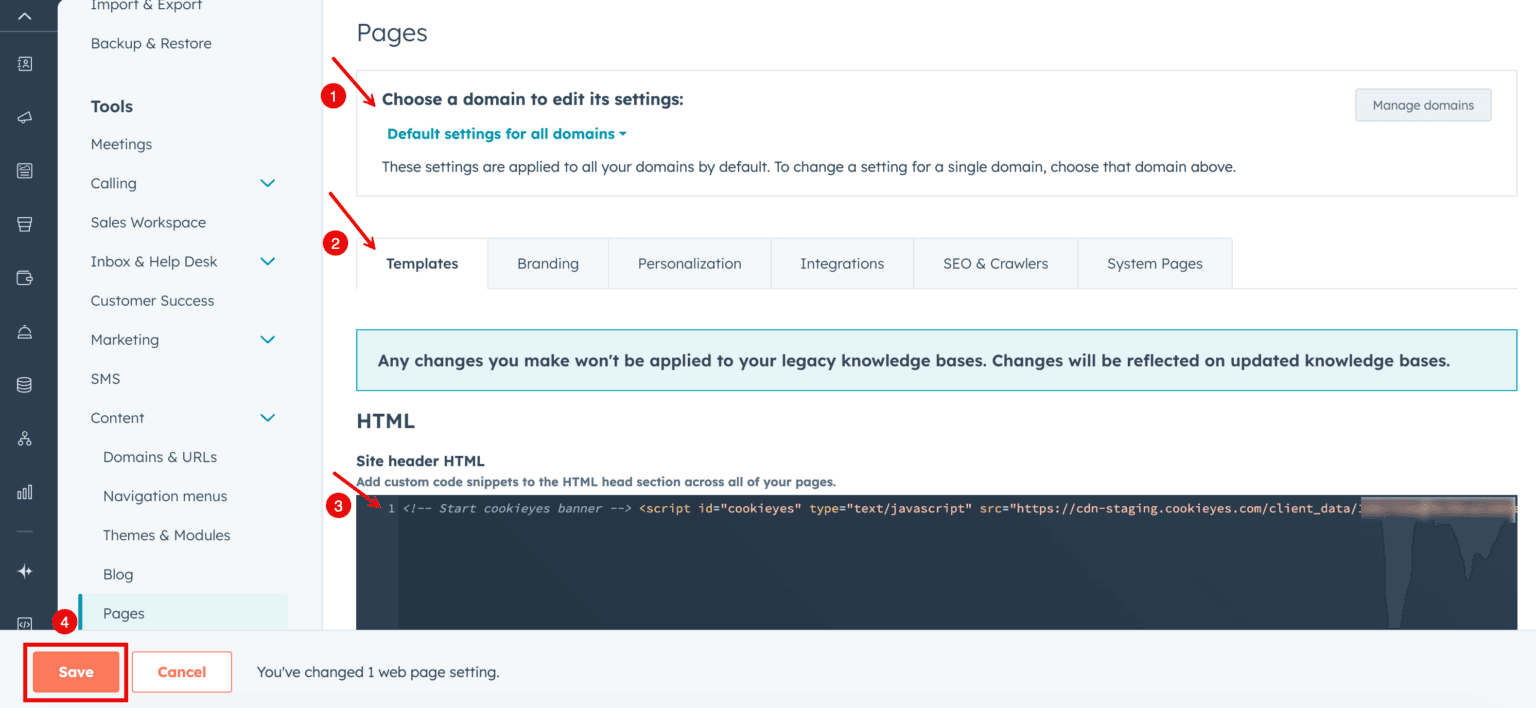Open Default settings for all domains dropdown
The image size is (1536, 708).
(507, 134)
